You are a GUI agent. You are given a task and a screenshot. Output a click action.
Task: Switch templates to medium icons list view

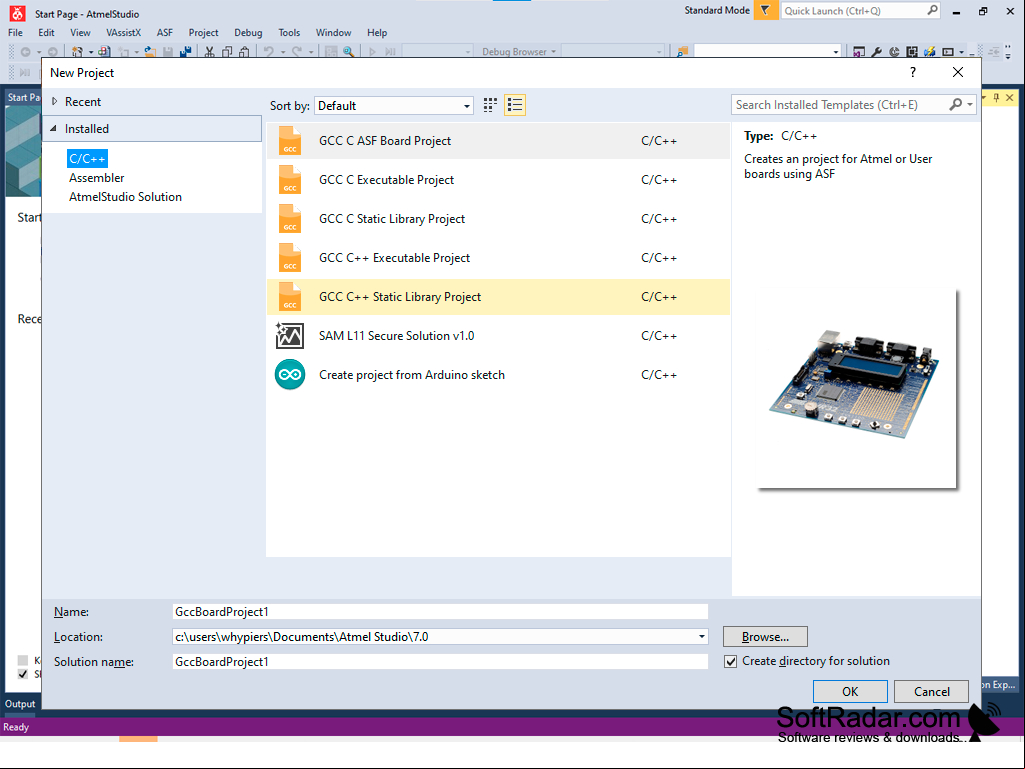tap(515, 105)
